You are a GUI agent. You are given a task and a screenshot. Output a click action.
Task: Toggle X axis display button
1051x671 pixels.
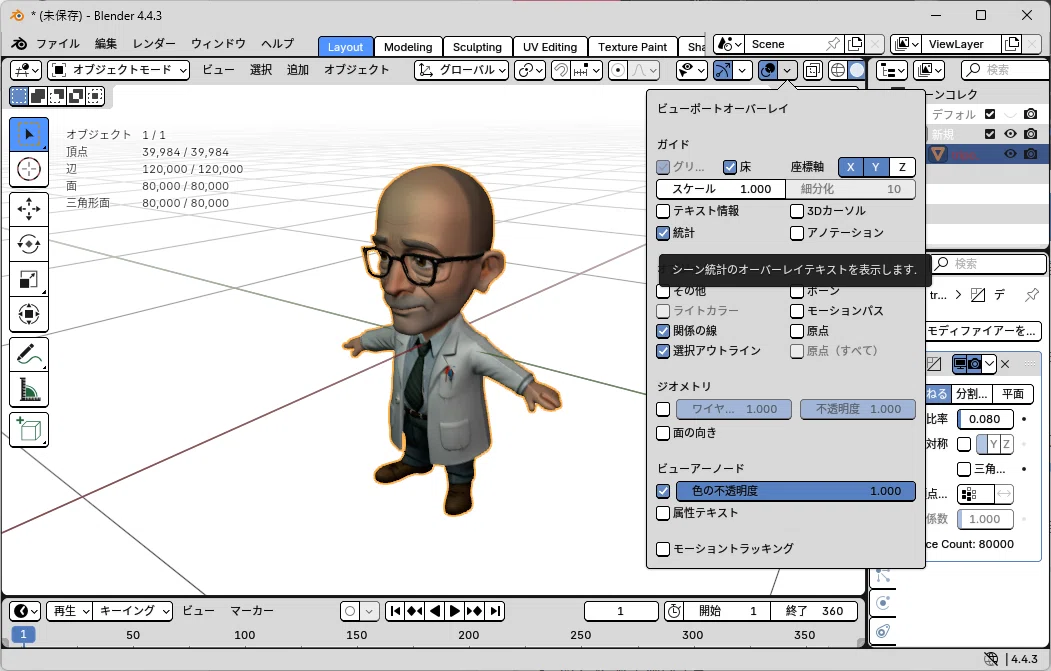[x=851, y=167]
